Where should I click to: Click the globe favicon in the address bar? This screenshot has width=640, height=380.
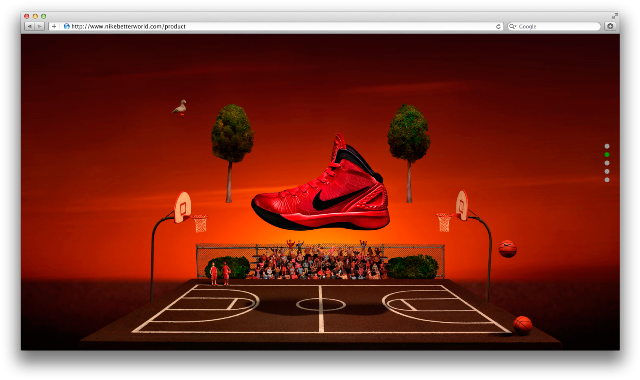coord(67,26)
